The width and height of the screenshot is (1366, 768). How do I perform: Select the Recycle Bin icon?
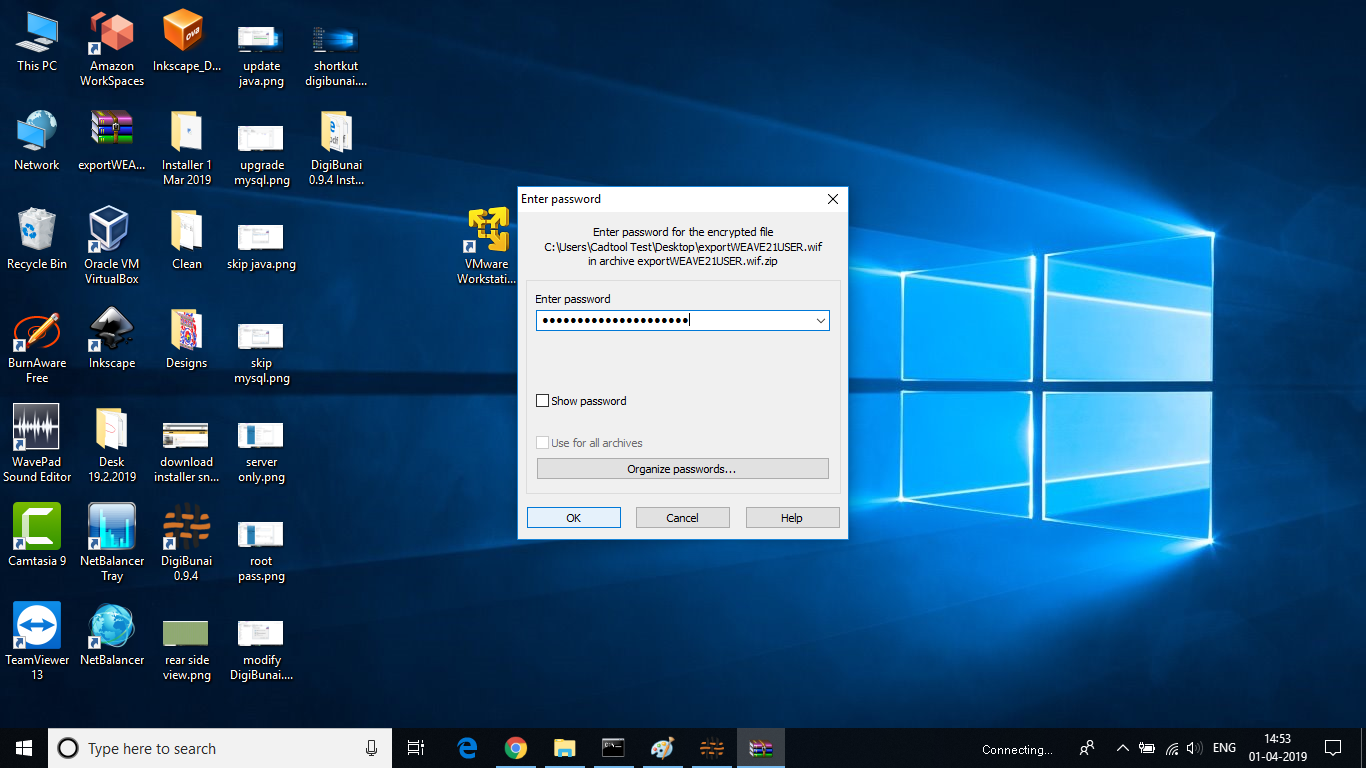(x=37, y=231)
